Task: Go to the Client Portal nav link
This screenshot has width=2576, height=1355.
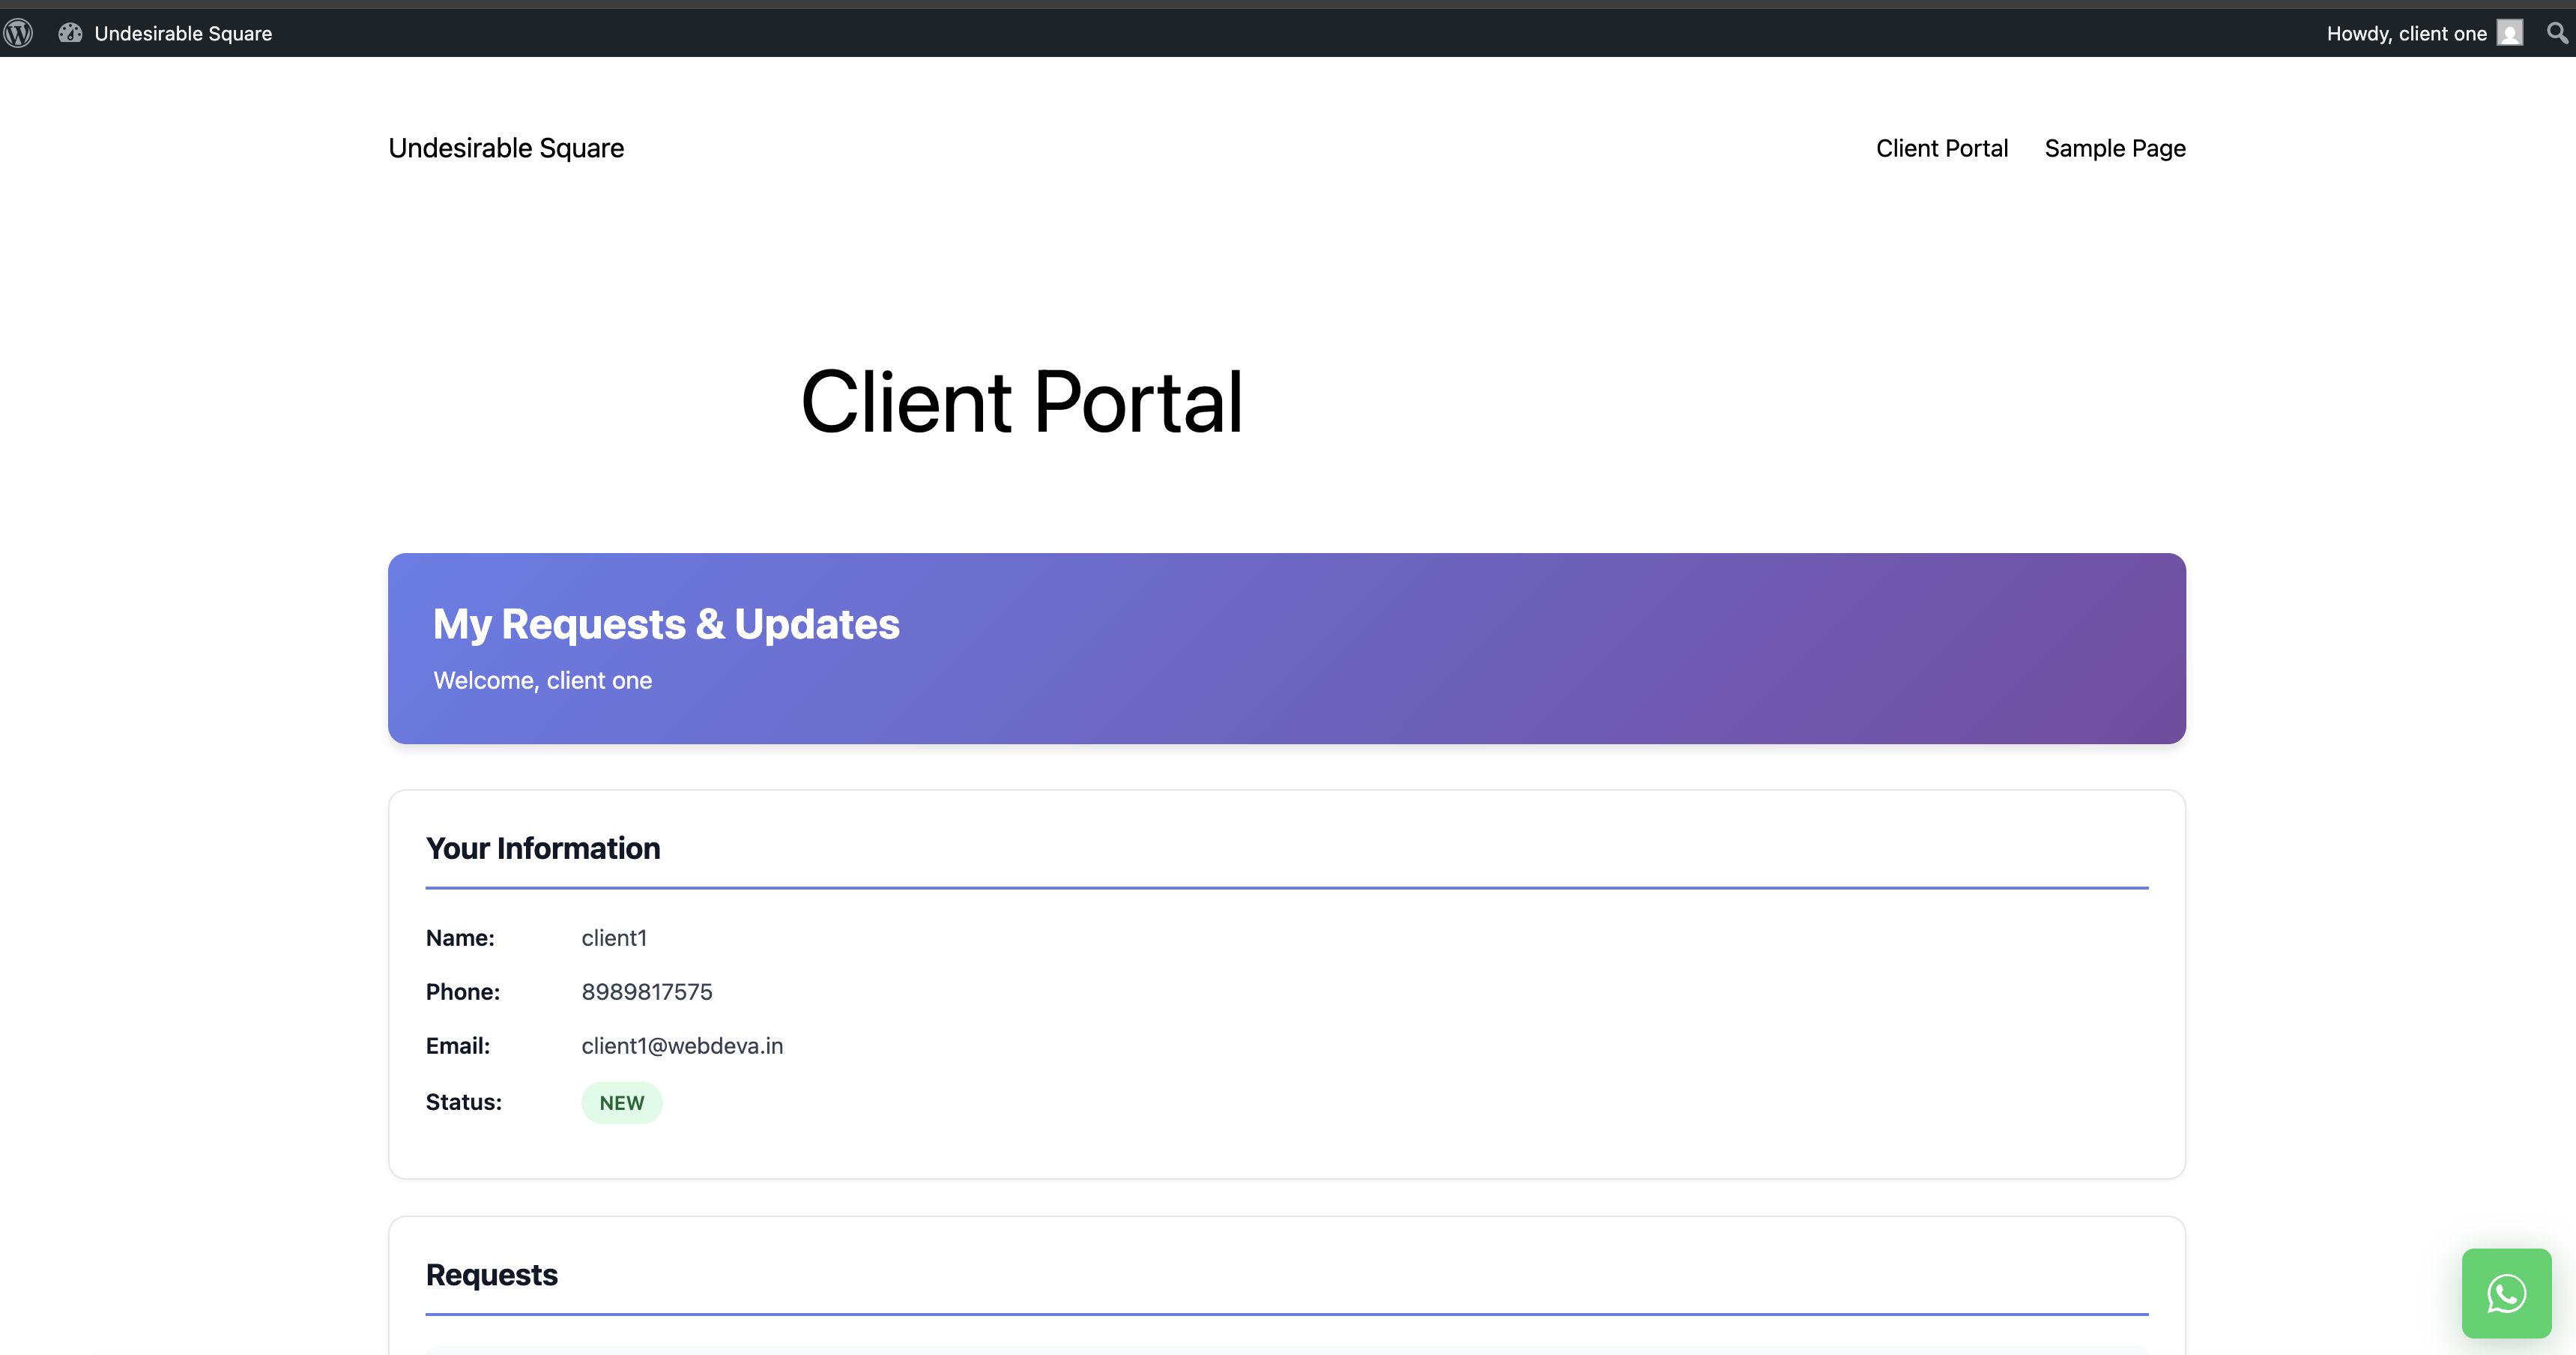Action: click(x=1941, y=148)
